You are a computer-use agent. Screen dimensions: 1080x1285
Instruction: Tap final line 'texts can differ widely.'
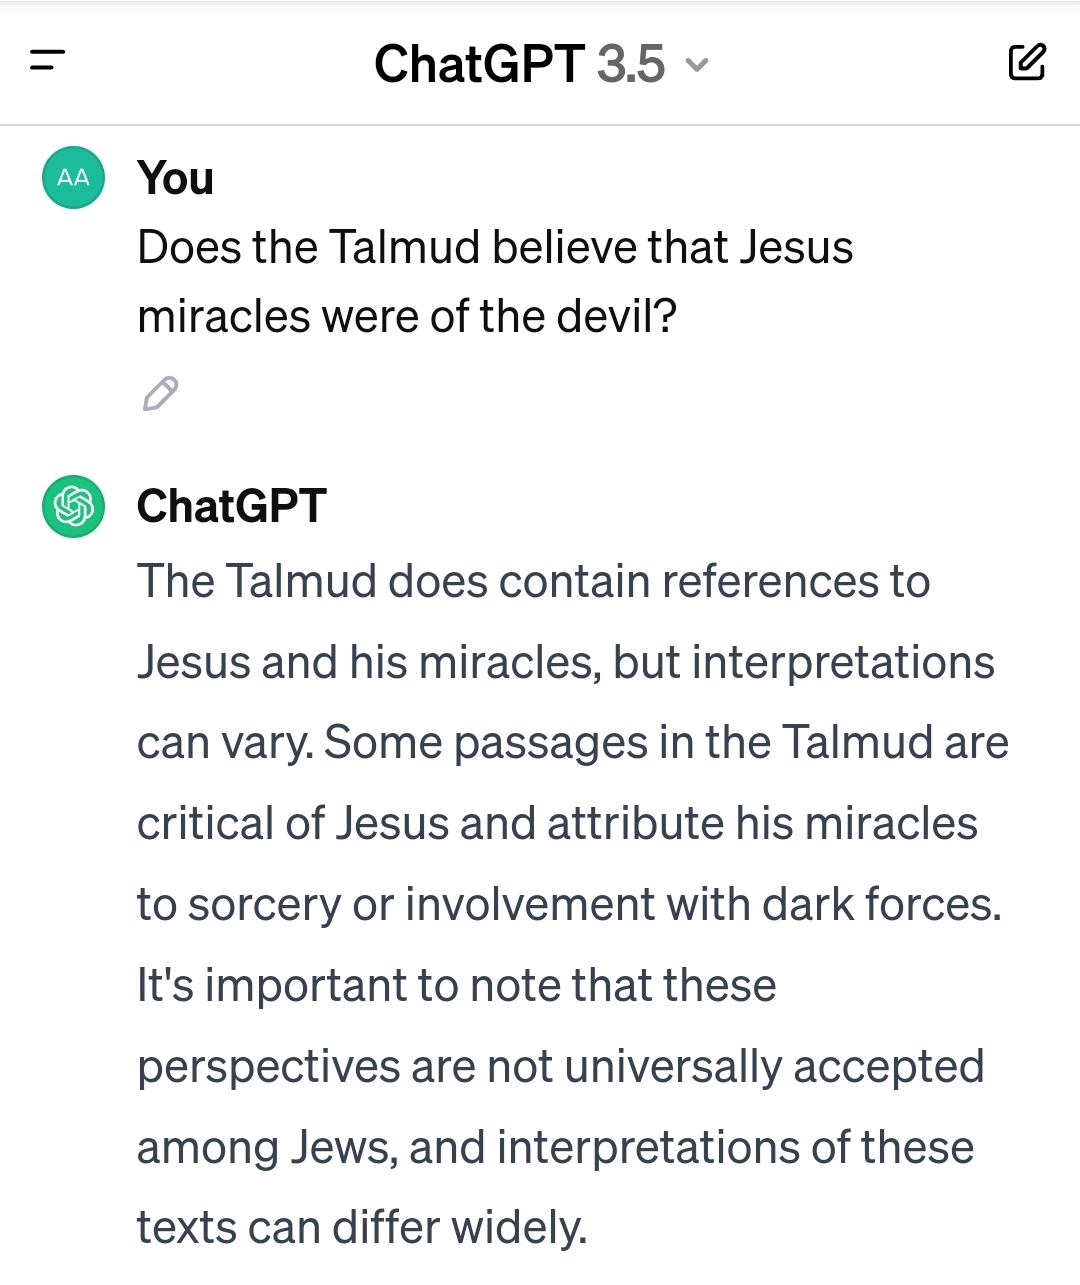[362, 1228]
